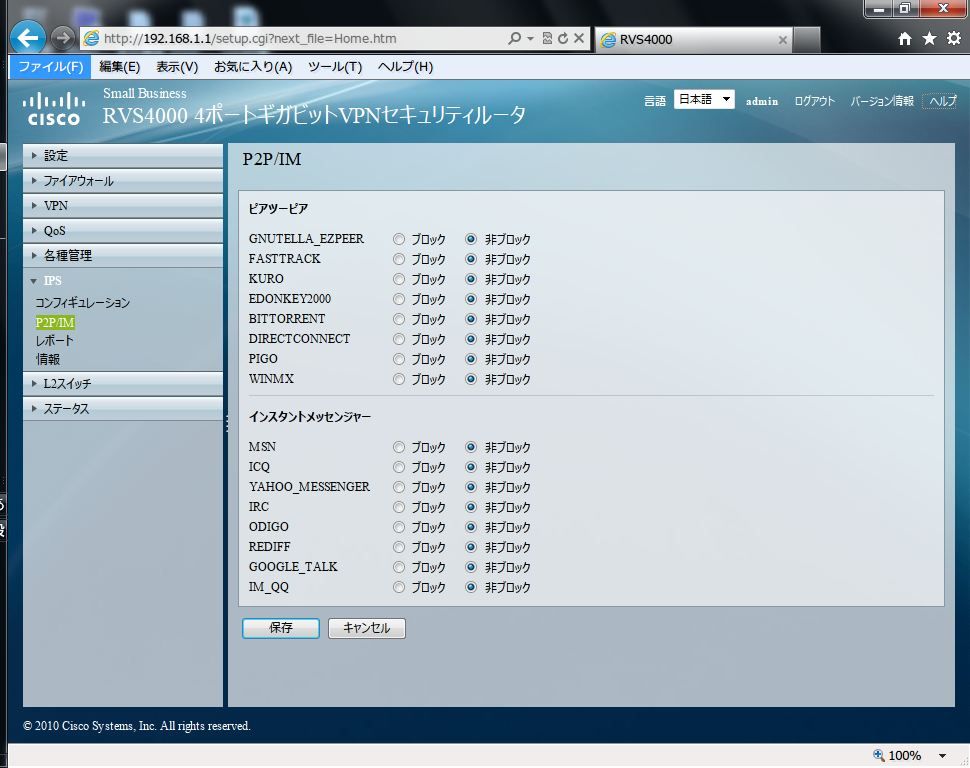Open the P2P/IM page link in sidebar

click(55, 322)
